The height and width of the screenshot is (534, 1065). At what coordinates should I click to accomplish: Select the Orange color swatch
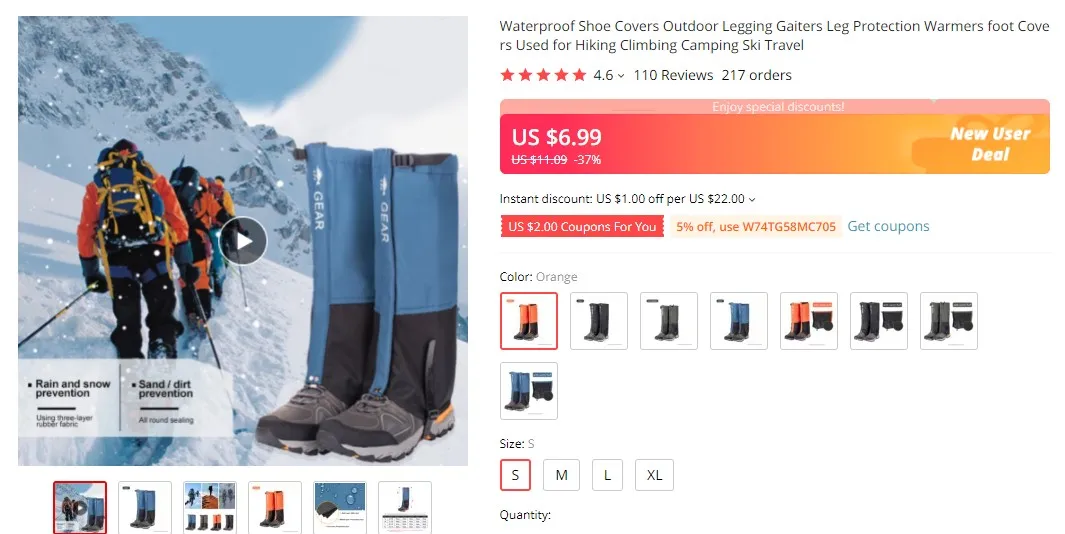529,321
